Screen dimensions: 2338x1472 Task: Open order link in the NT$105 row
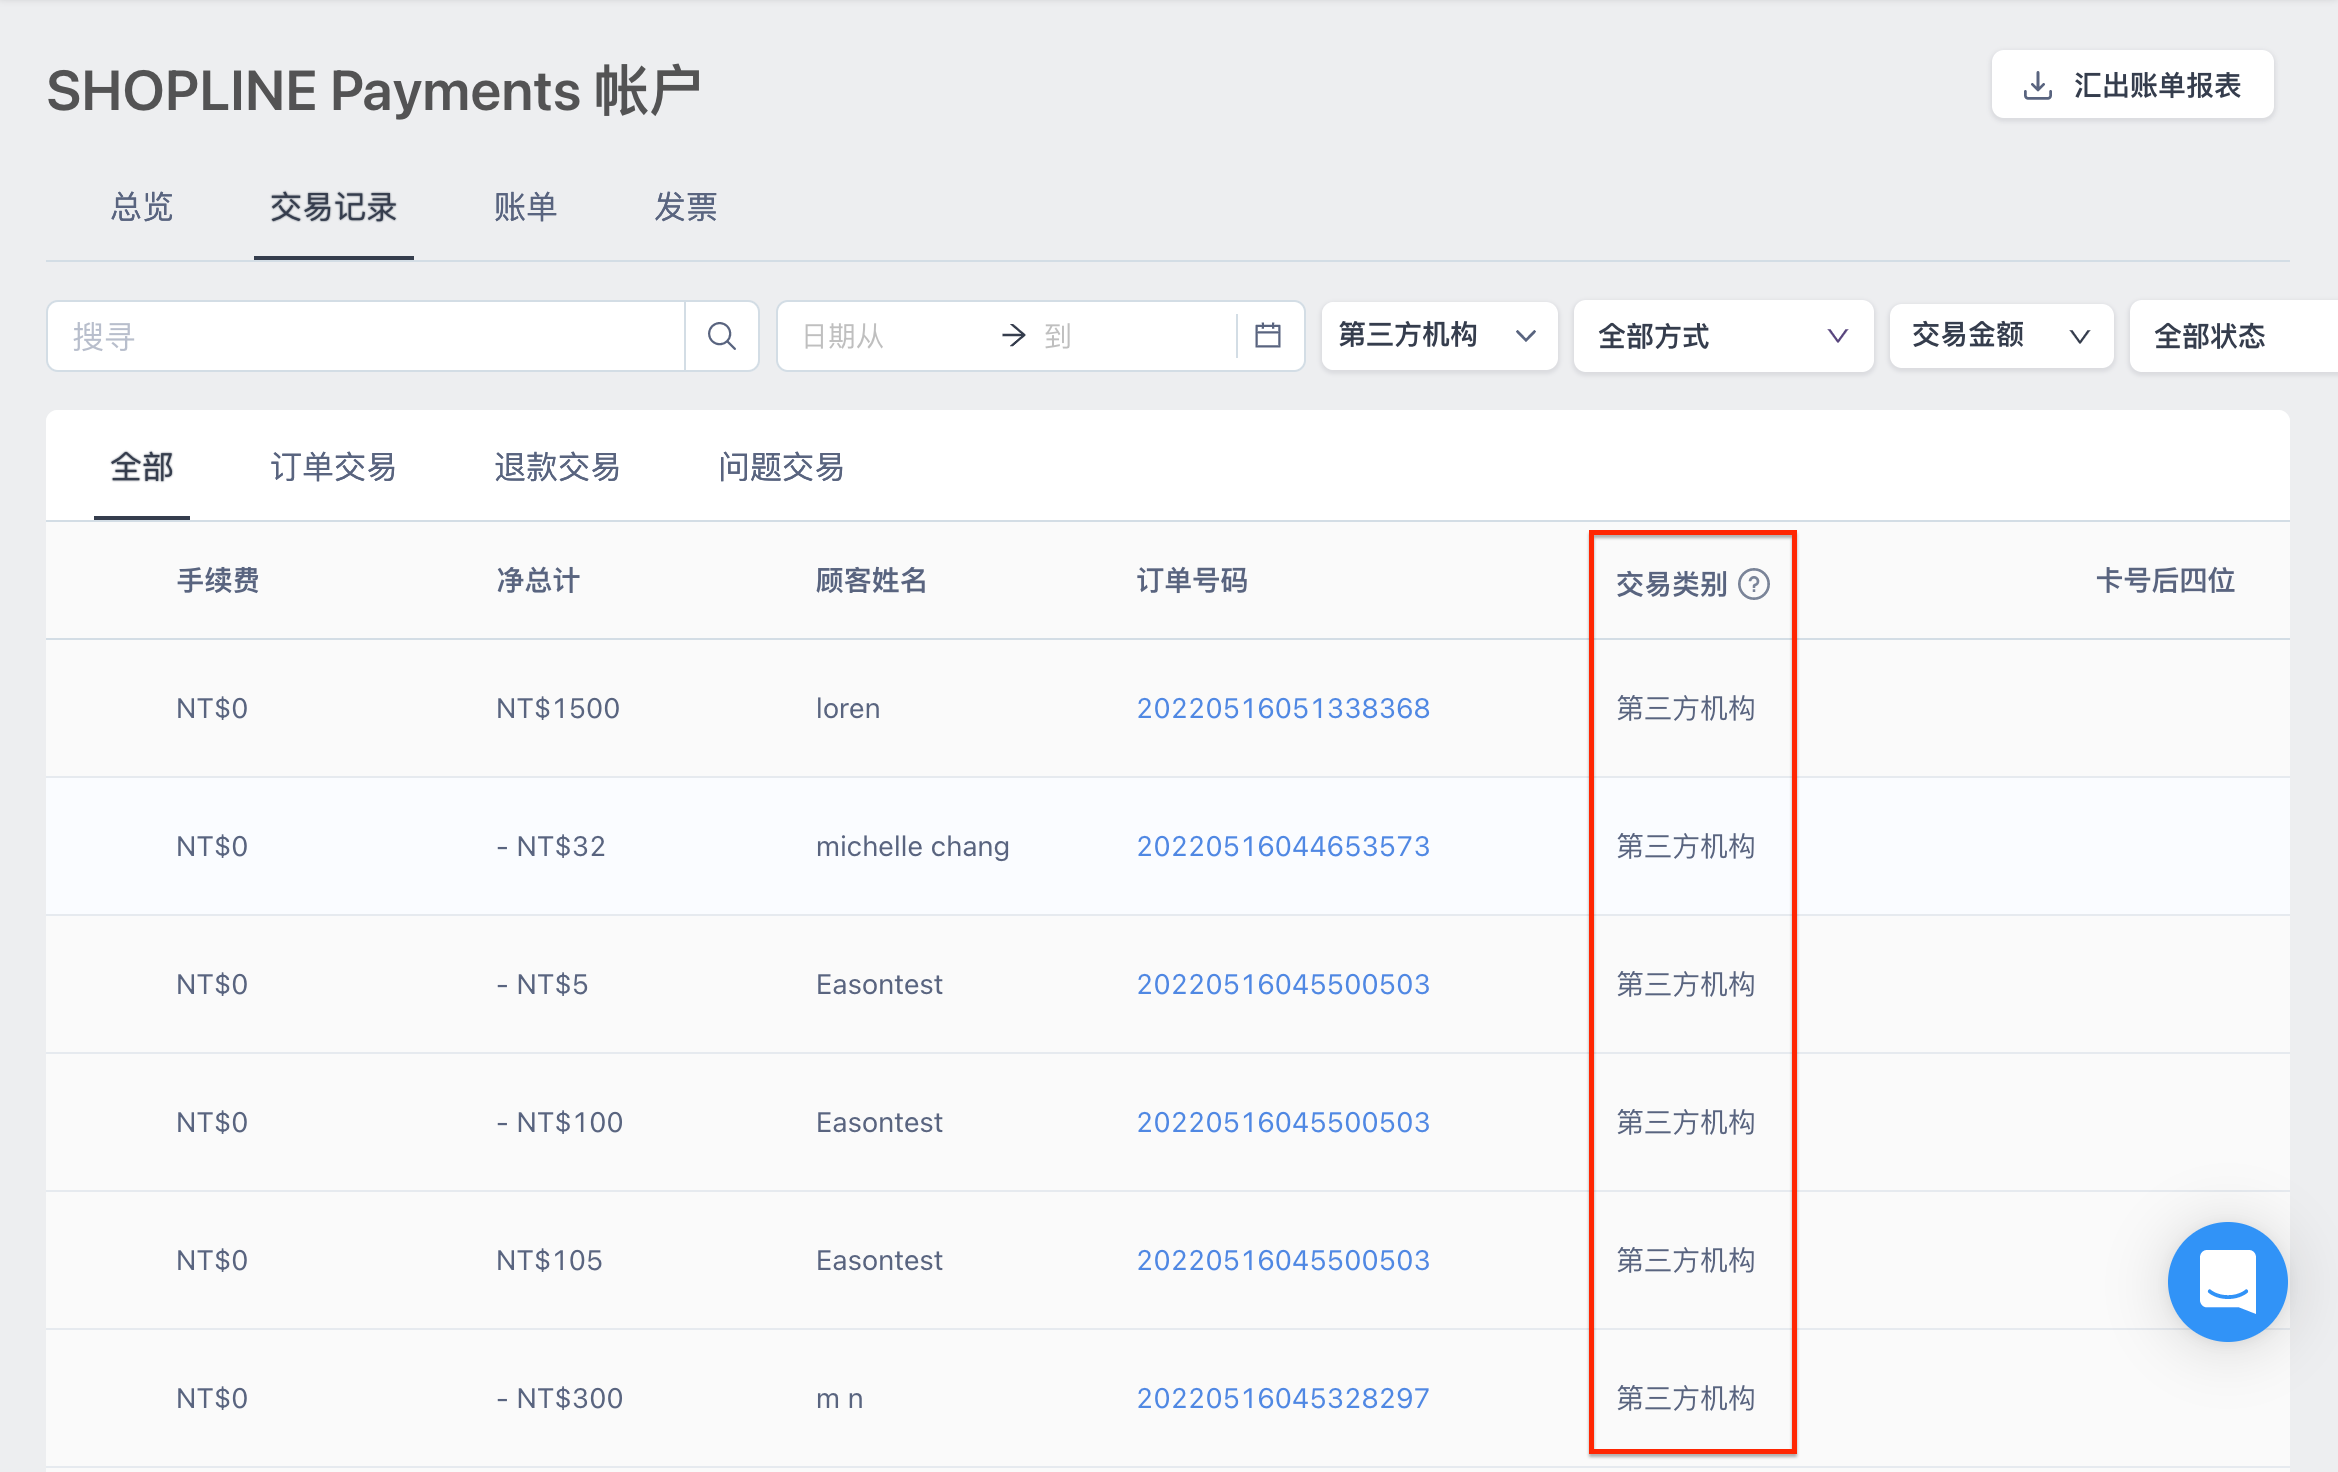(x=1283, y=1261)
